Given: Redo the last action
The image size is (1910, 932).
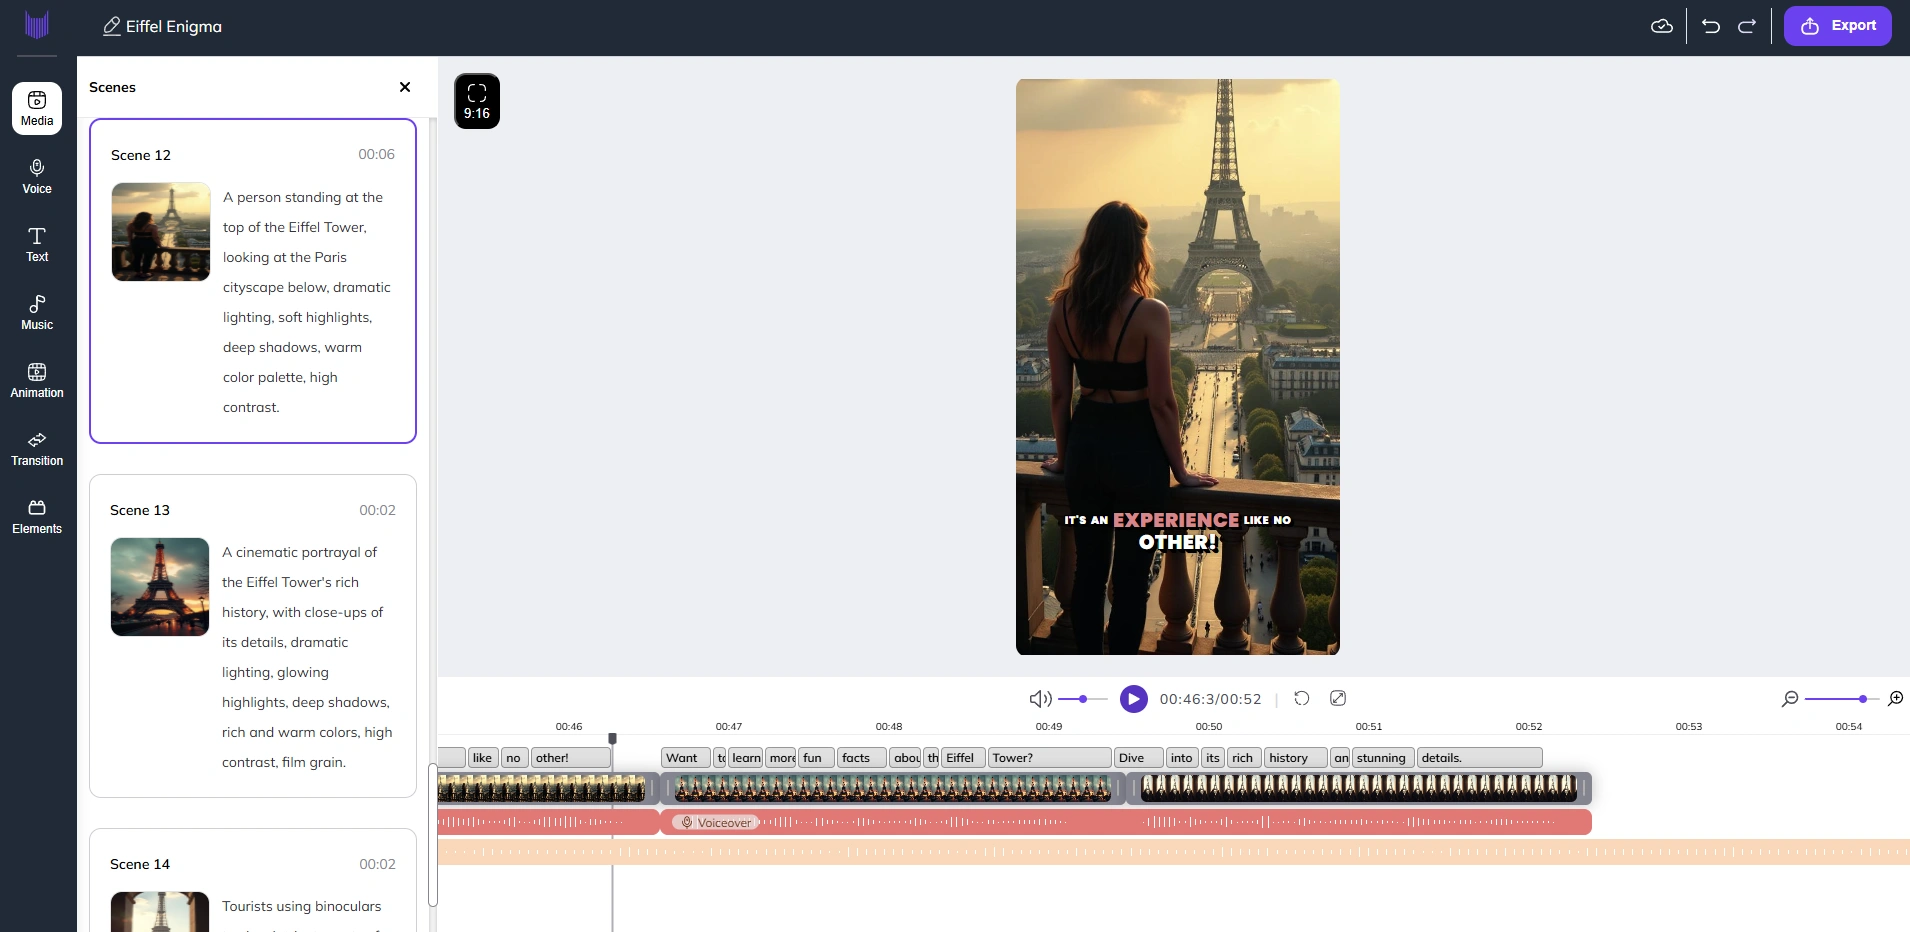Looking at the screenshot, I should point(1747,26).
